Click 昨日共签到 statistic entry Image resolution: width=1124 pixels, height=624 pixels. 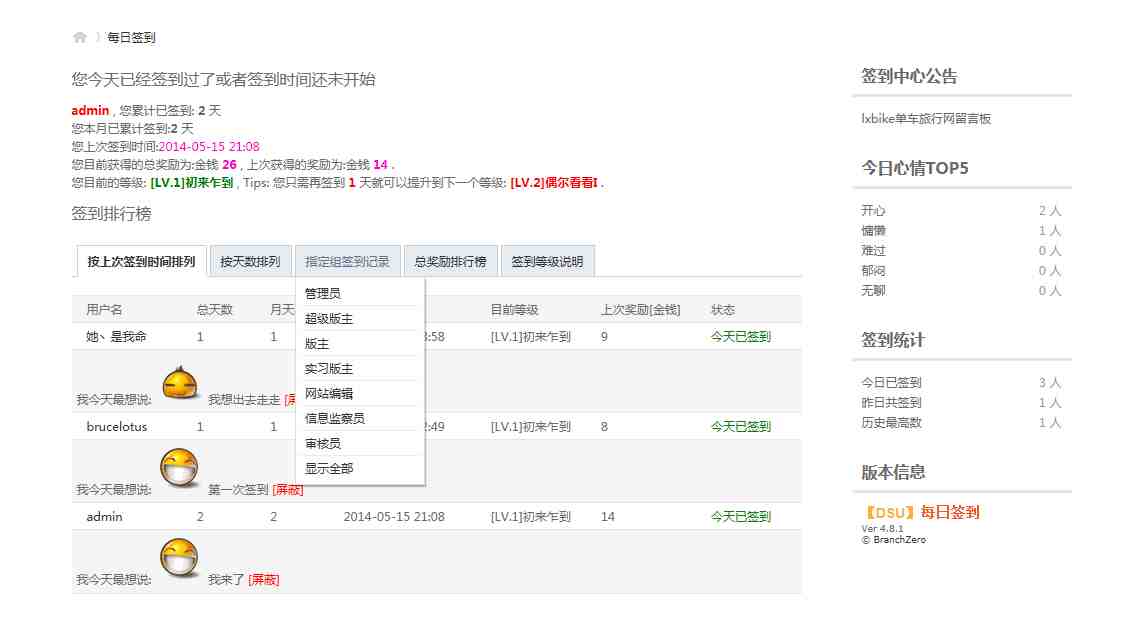[891, 403]
